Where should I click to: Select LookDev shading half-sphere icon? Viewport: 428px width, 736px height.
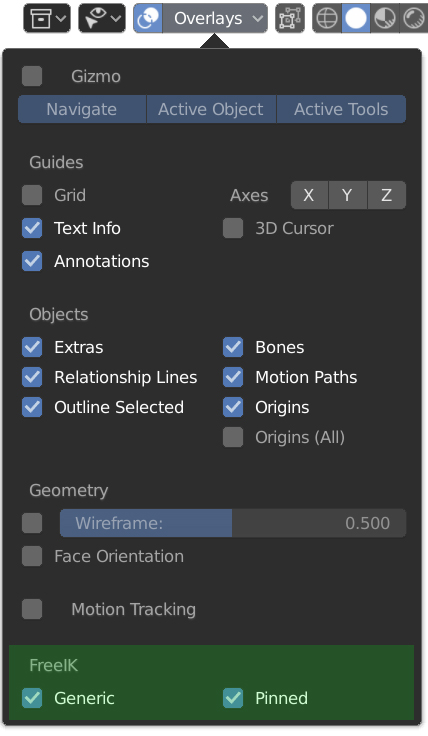[385, 18]
